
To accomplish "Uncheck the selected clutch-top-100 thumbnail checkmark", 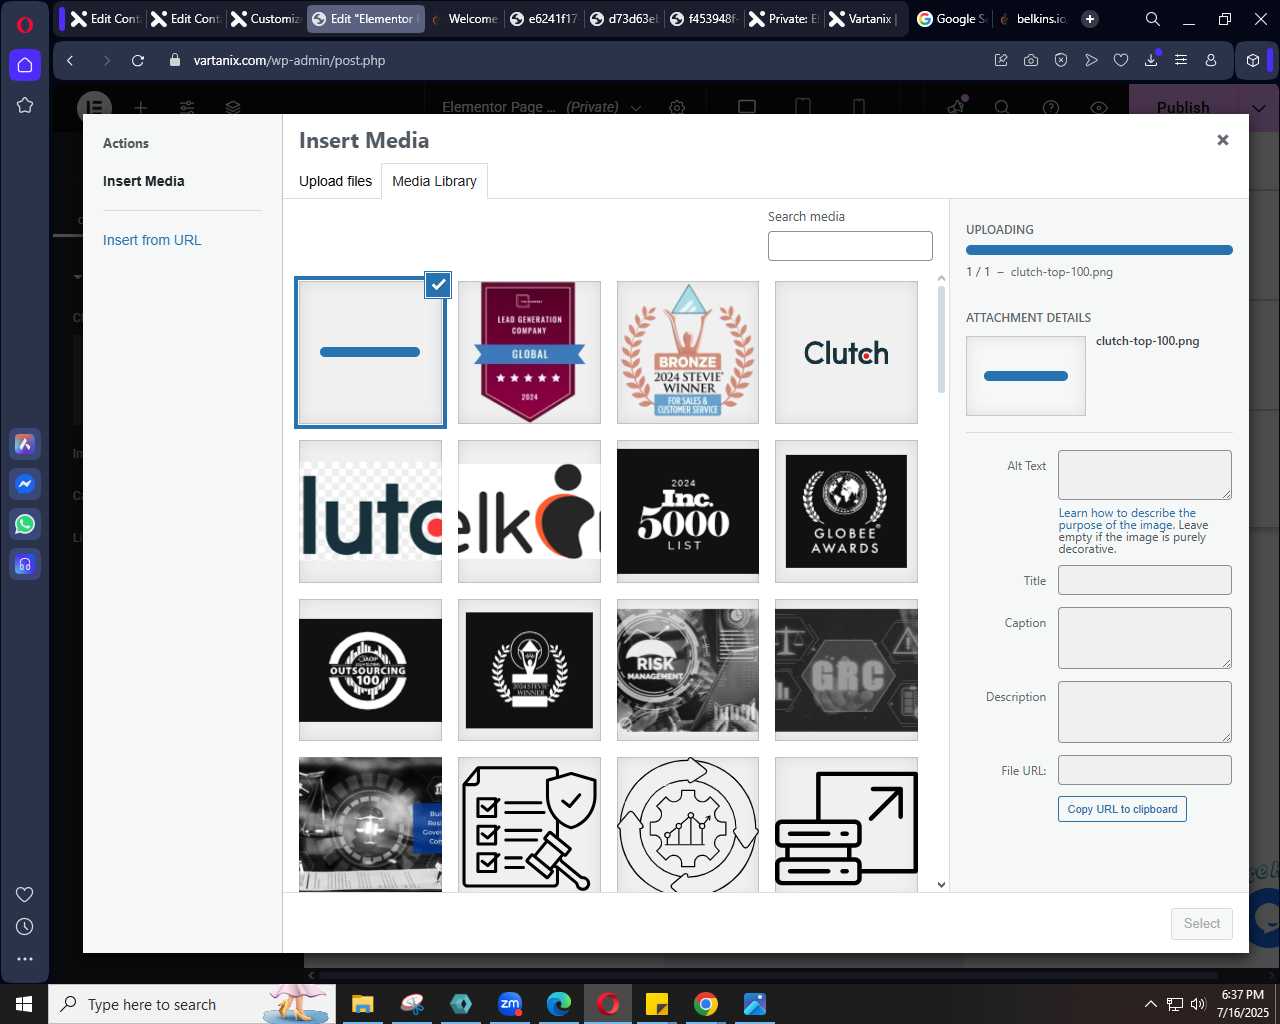I will 438,285.
